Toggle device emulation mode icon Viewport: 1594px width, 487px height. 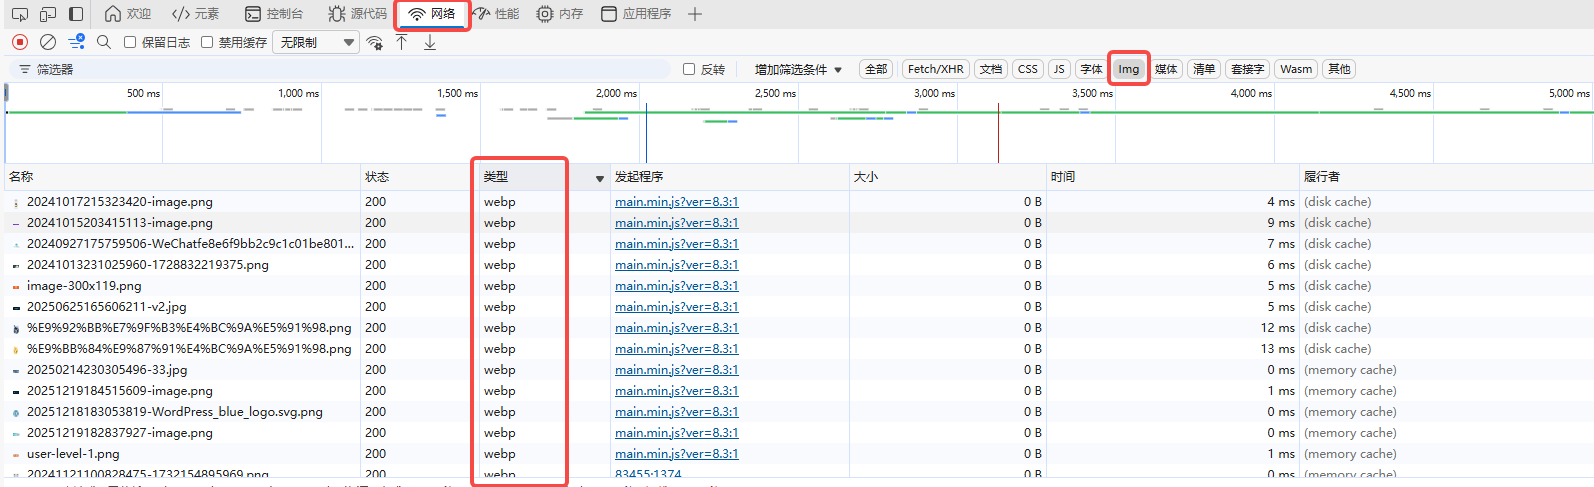(x=48, y=14)
